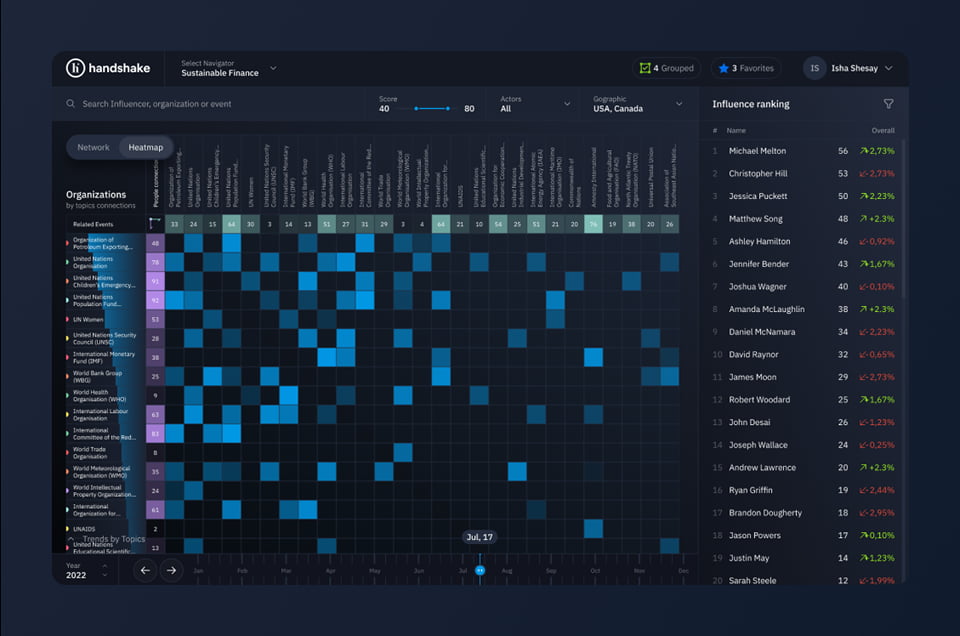Click the Name column header in ranking

[x=736, y=130]
